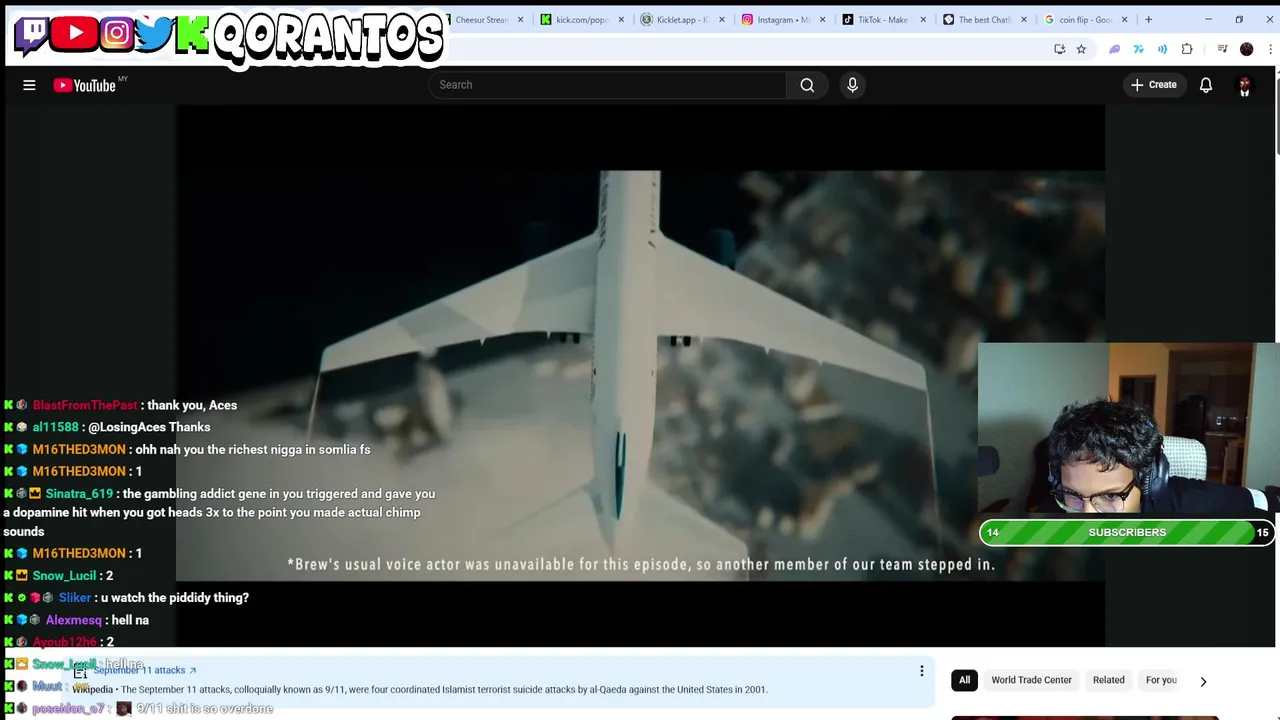Close the 'The best ChatG' tab
This screenshot has width=1280, height=720.
[x=1023, y=19]
